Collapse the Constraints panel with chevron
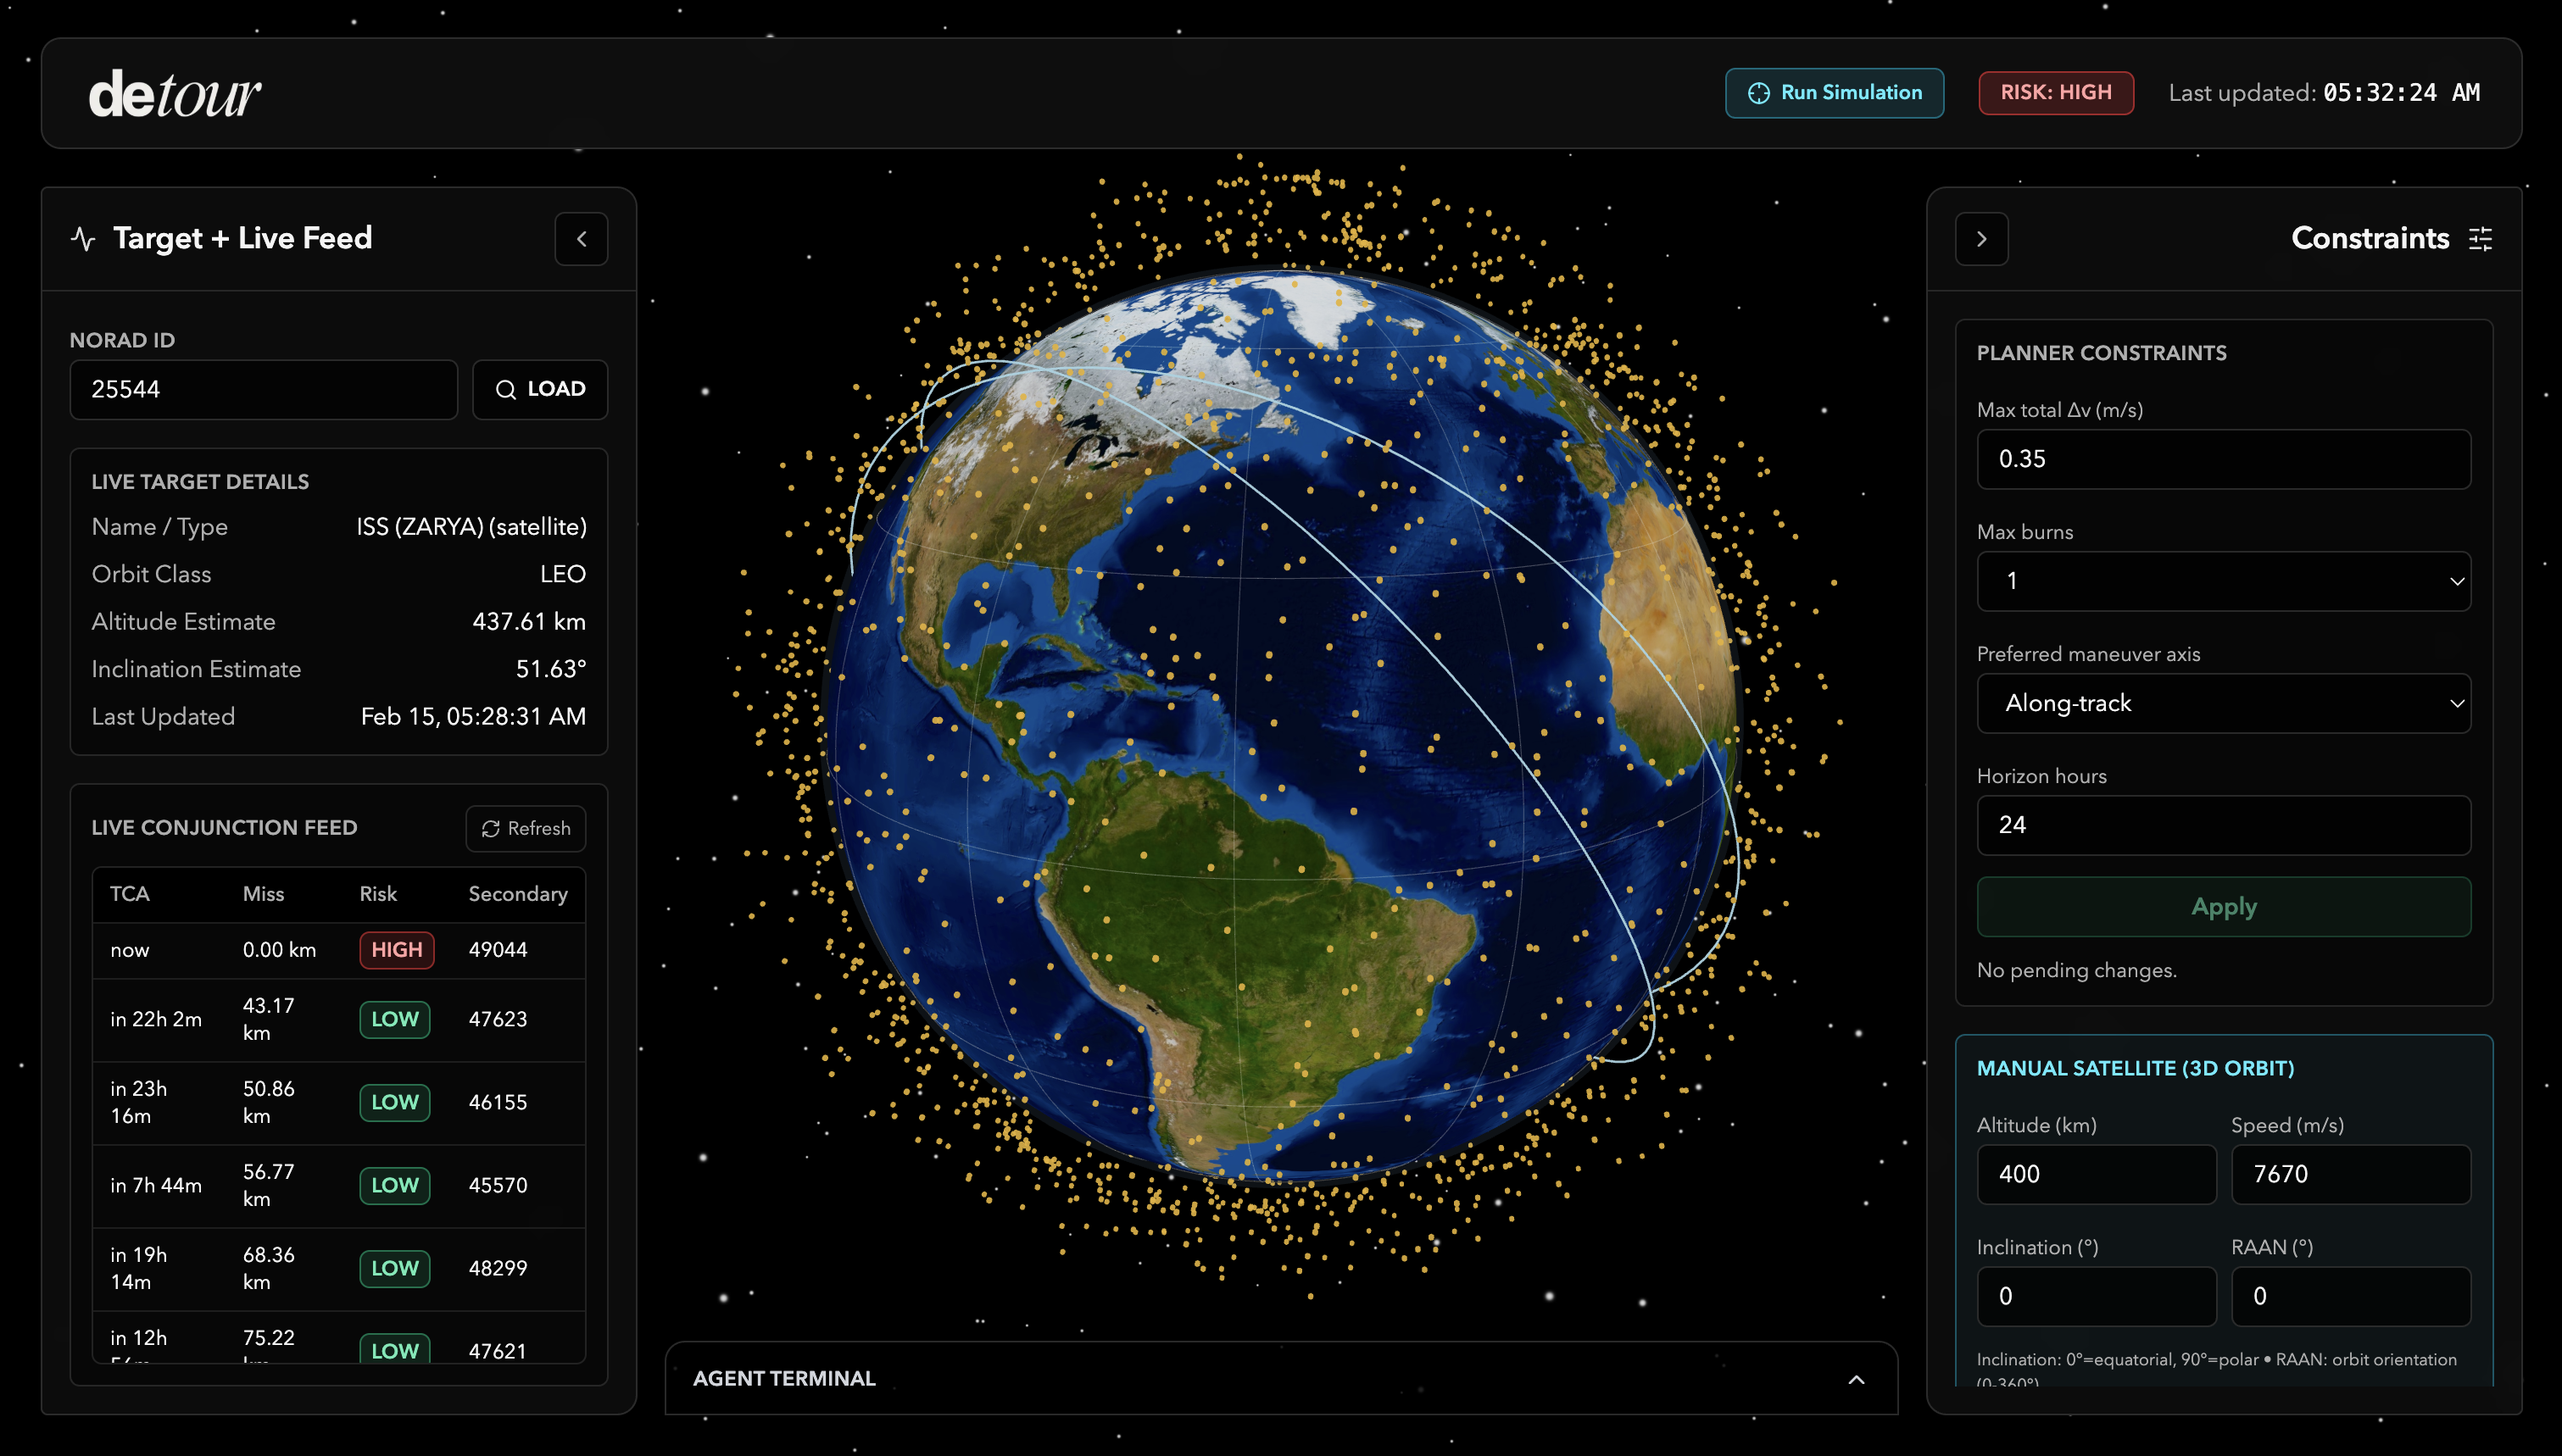 point(1981,239)
